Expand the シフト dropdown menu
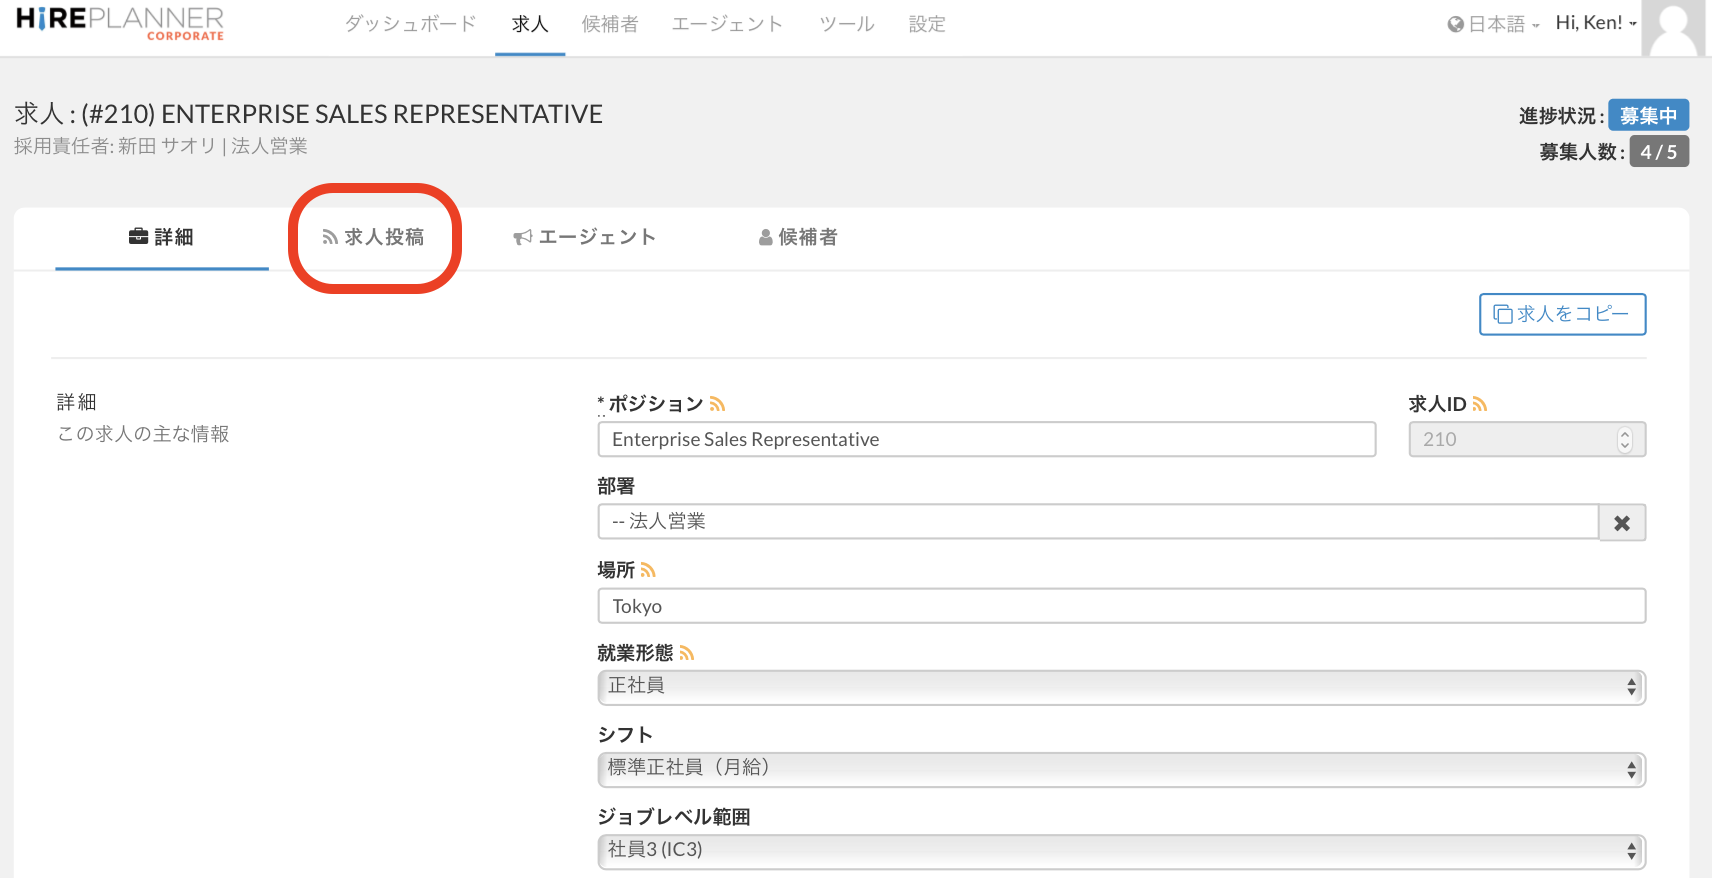Viewport: 1712px width, 878px height. tap(1120, 768)
